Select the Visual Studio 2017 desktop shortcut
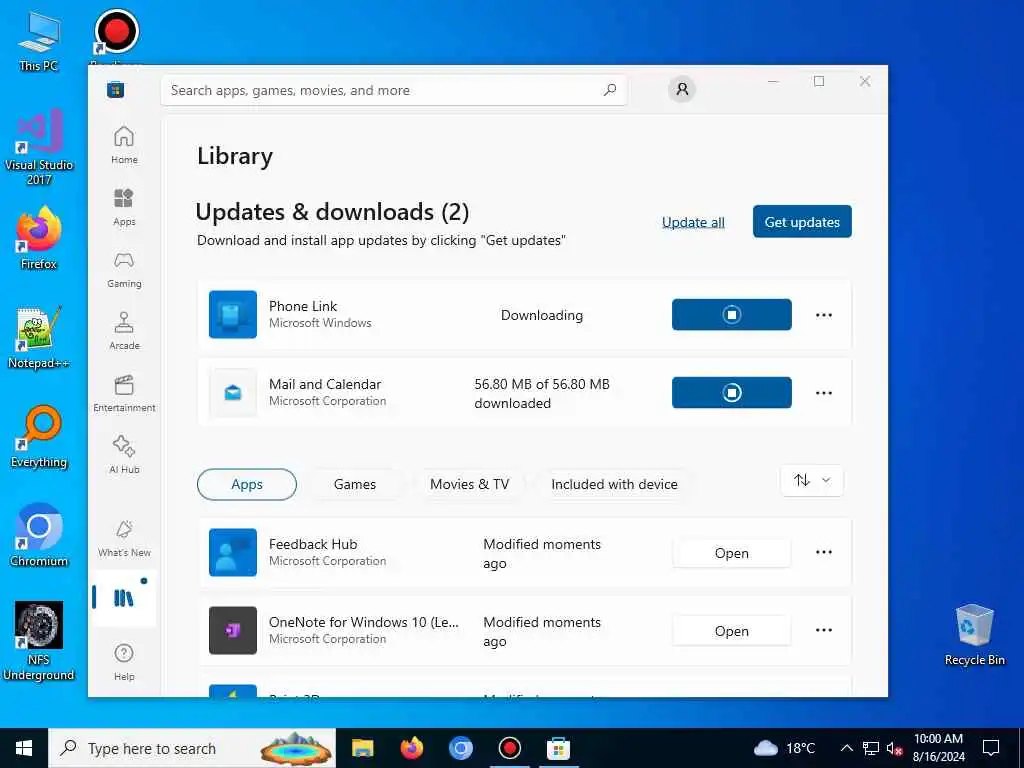 click(x=39, y=148)
